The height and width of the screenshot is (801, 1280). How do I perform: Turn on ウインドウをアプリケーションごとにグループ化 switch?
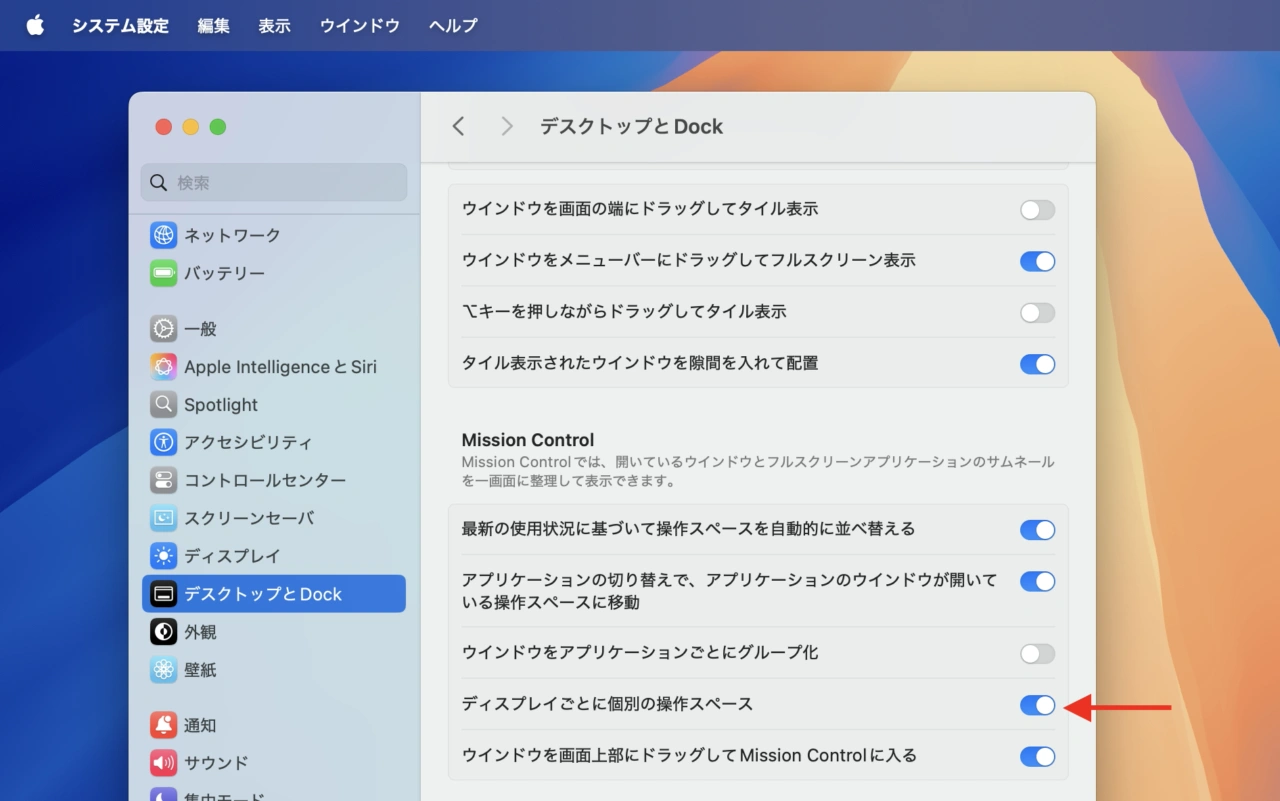[x=1037, y=654]
